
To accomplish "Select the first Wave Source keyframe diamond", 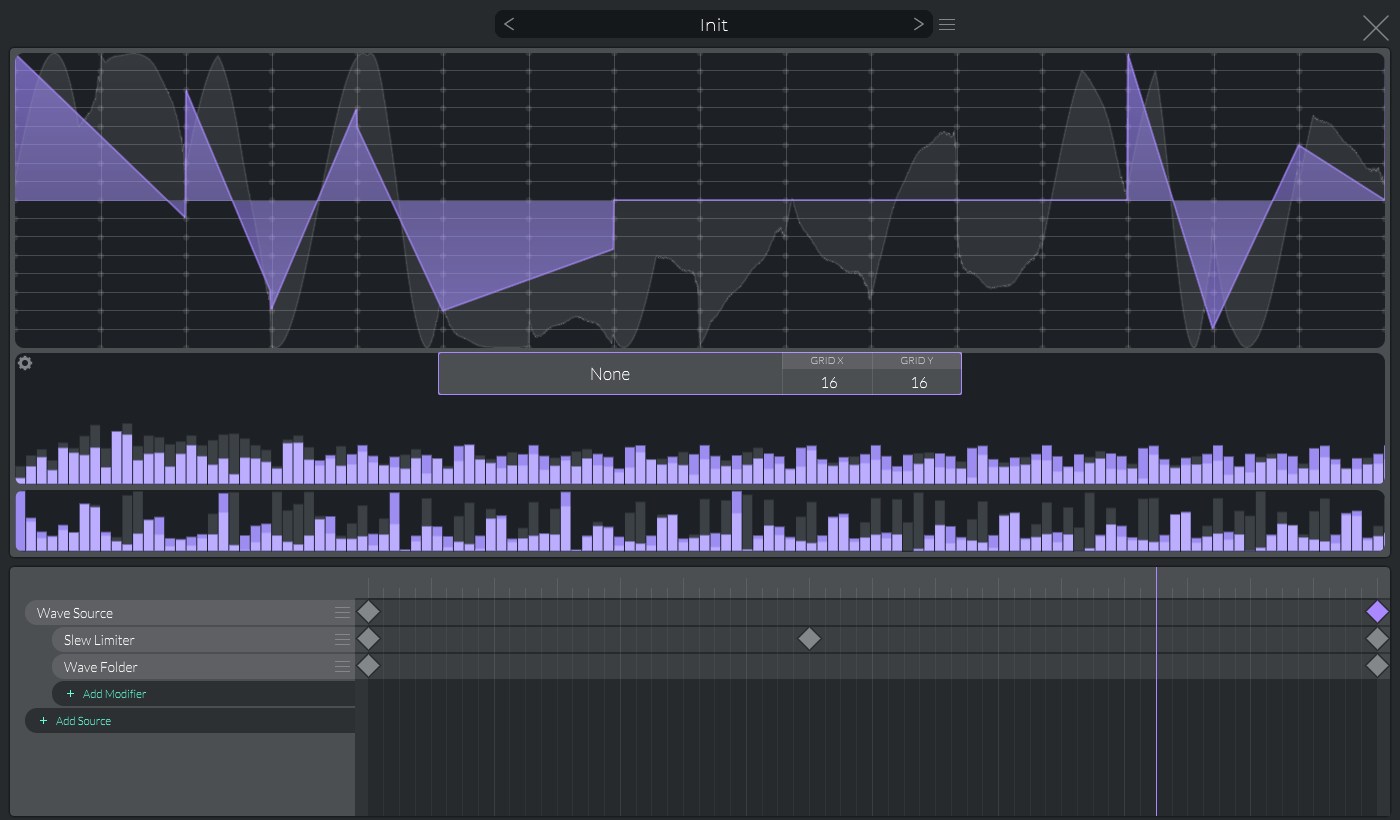I will (368, 611).
